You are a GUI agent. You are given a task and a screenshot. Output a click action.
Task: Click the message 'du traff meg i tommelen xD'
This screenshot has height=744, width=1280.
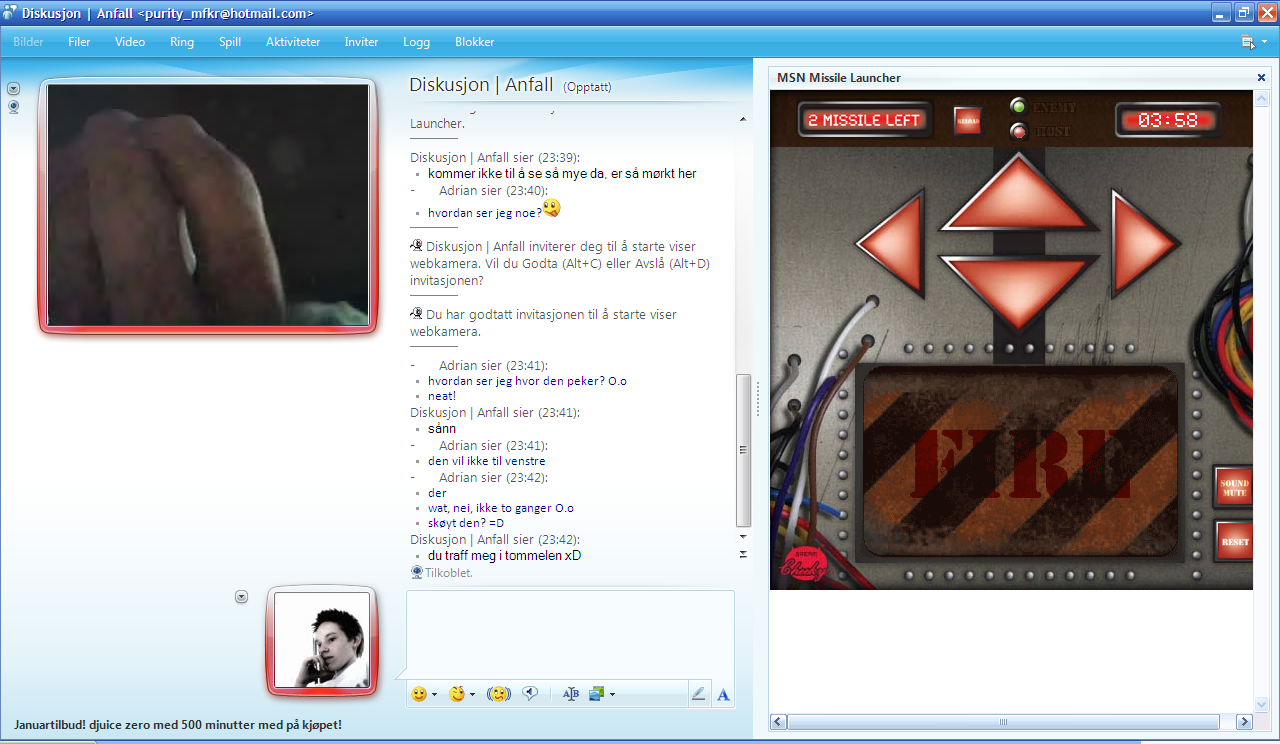point(504,555)
